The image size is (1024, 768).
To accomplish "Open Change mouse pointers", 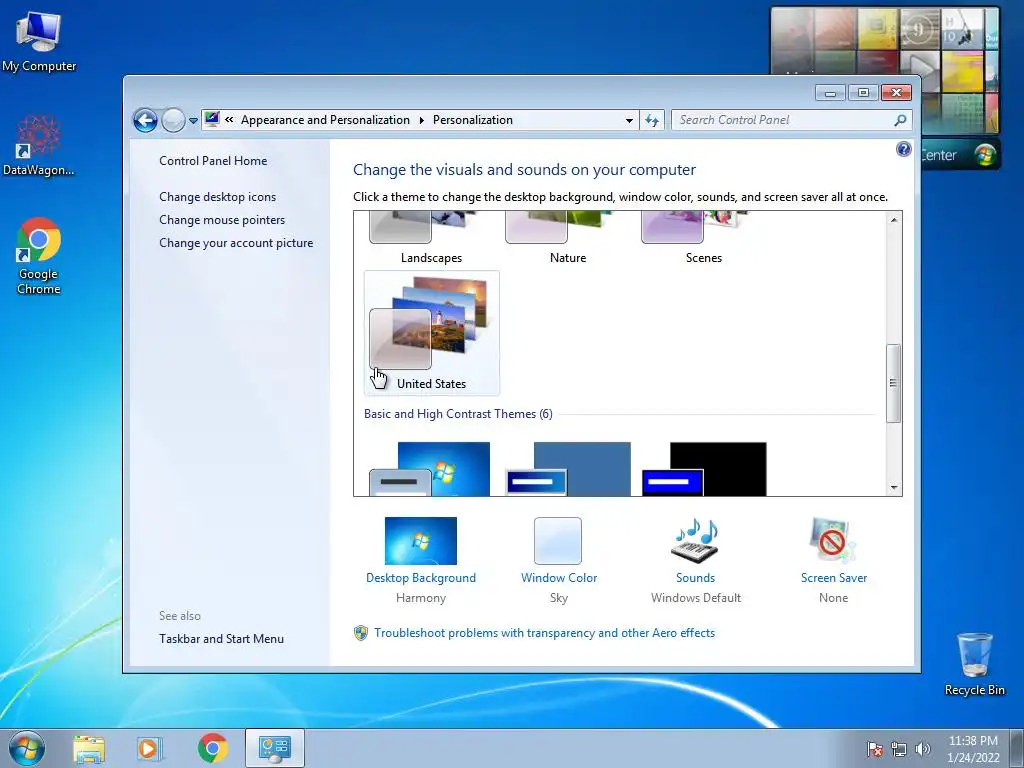I will point(222,219).
